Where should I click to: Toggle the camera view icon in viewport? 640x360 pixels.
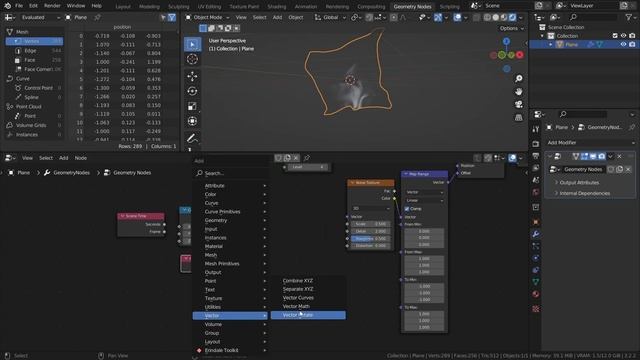(518, 104)
